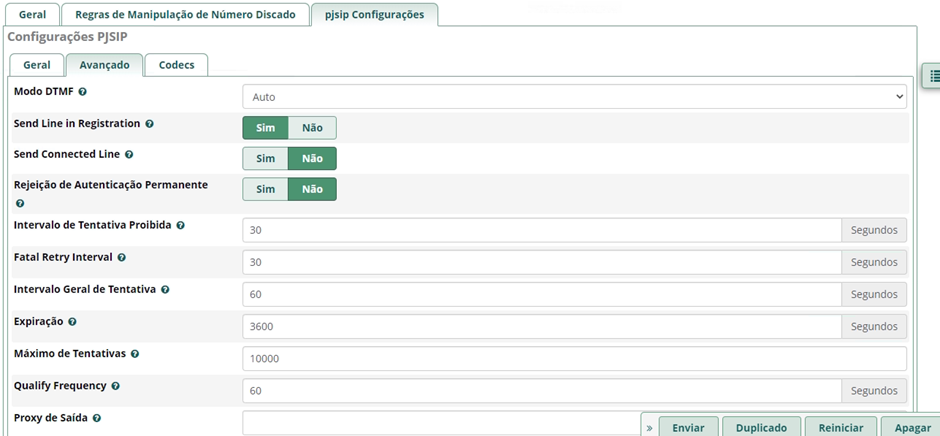Click help icon next to Expiração
Viewport: 940px width, 436px height.
click(x=73, y=322)
